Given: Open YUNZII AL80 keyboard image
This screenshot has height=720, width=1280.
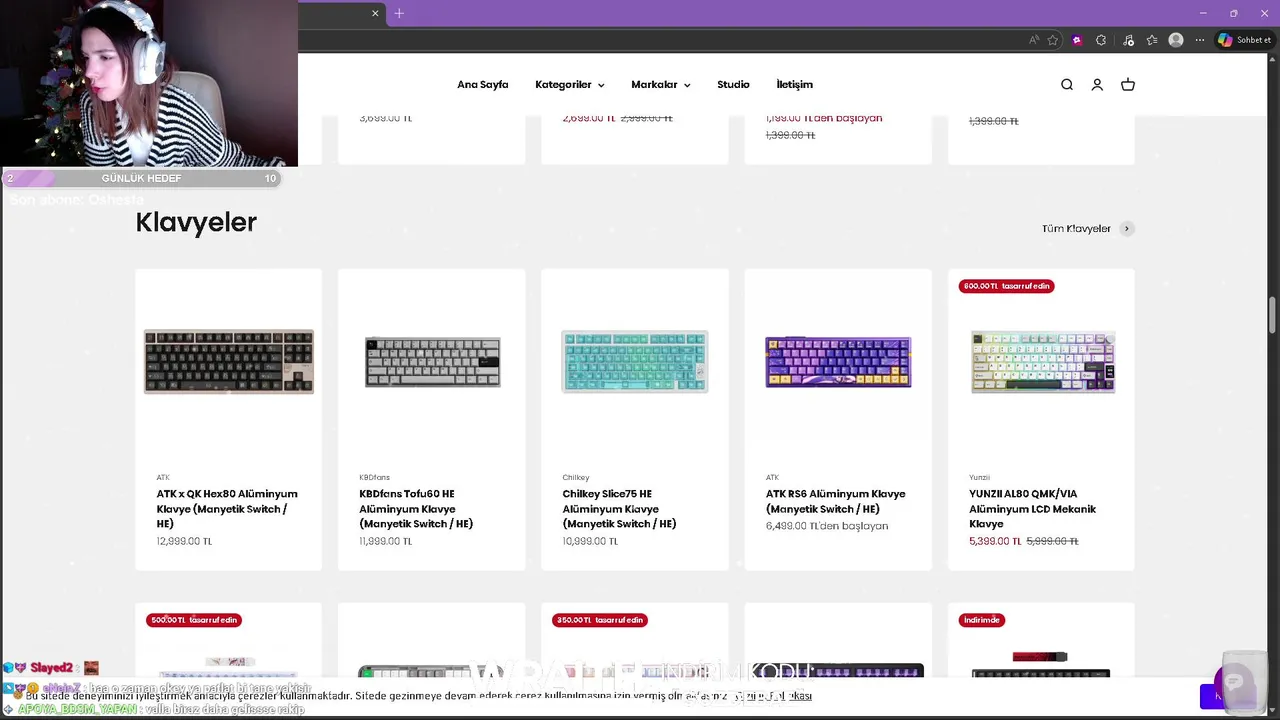Looking at the screenshot, I should point(1042,361).
